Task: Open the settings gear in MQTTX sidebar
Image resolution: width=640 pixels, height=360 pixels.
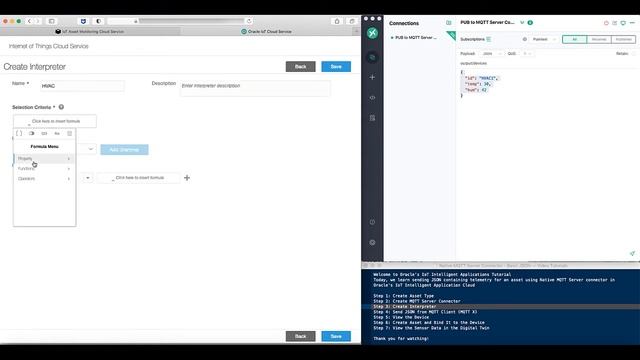Action: 372,242
